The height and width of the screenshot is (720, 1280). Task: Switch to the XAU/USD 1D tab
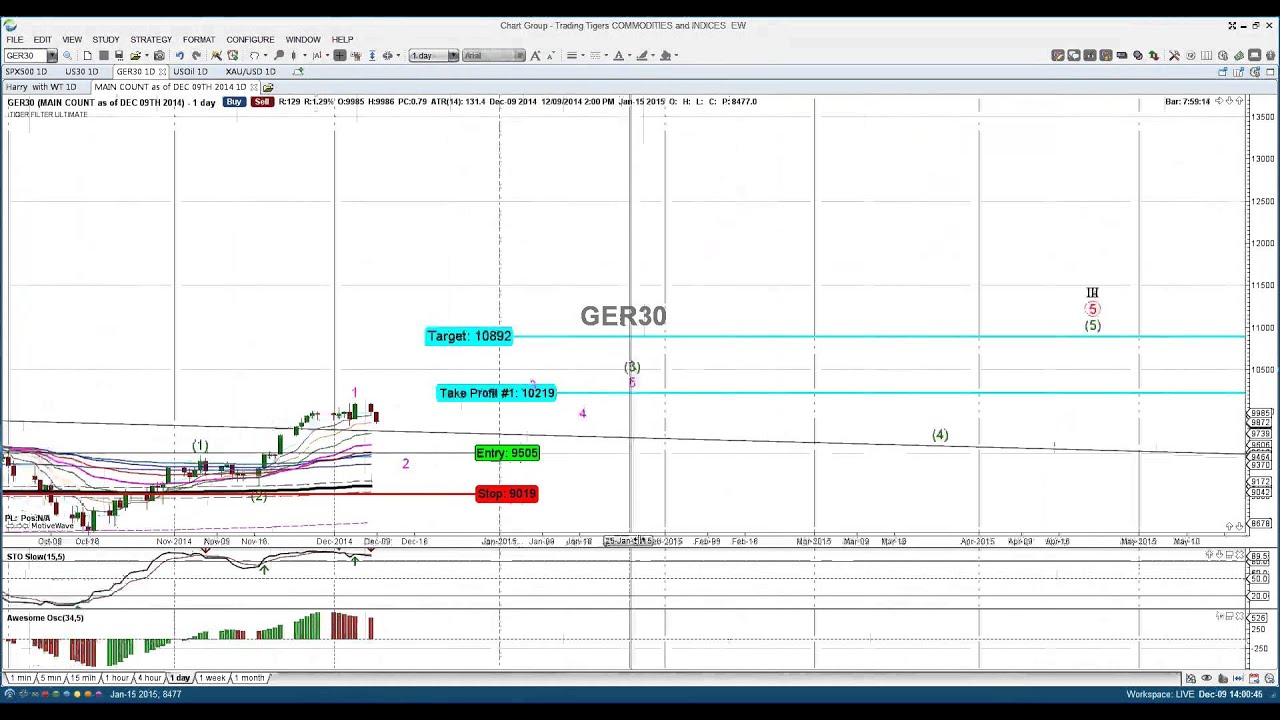[250, 72]
